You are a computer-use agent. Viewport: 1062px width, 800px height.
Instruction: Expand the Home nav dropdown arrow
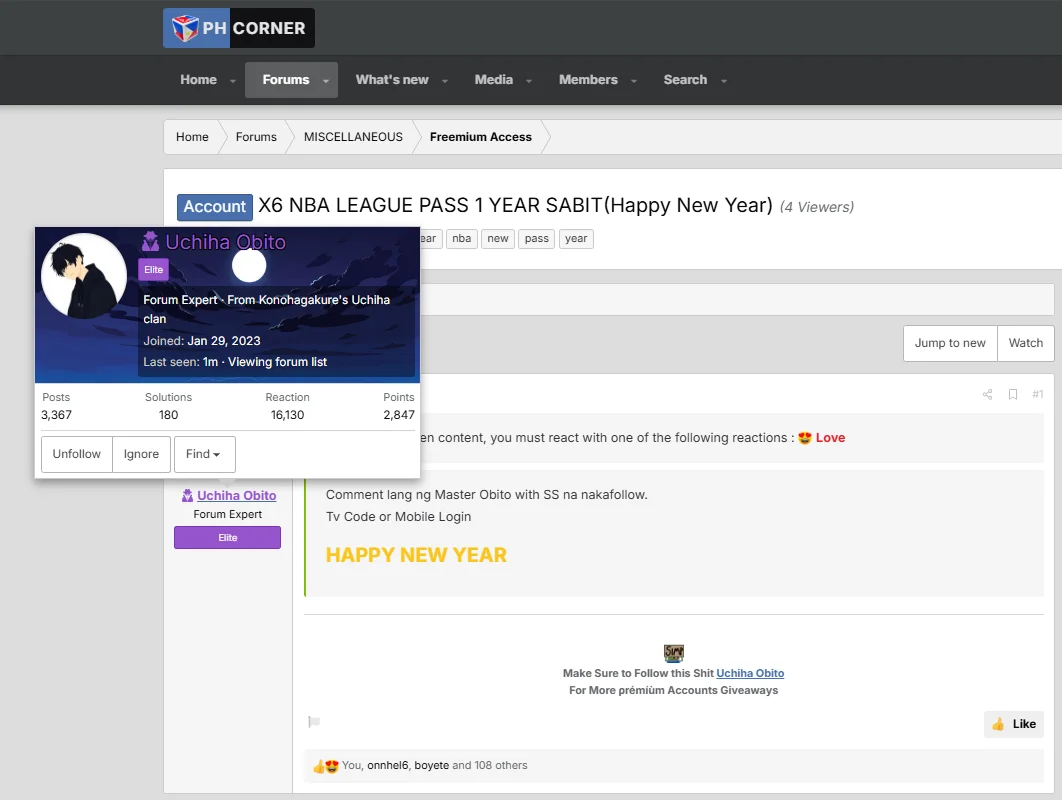click(232, 81)
